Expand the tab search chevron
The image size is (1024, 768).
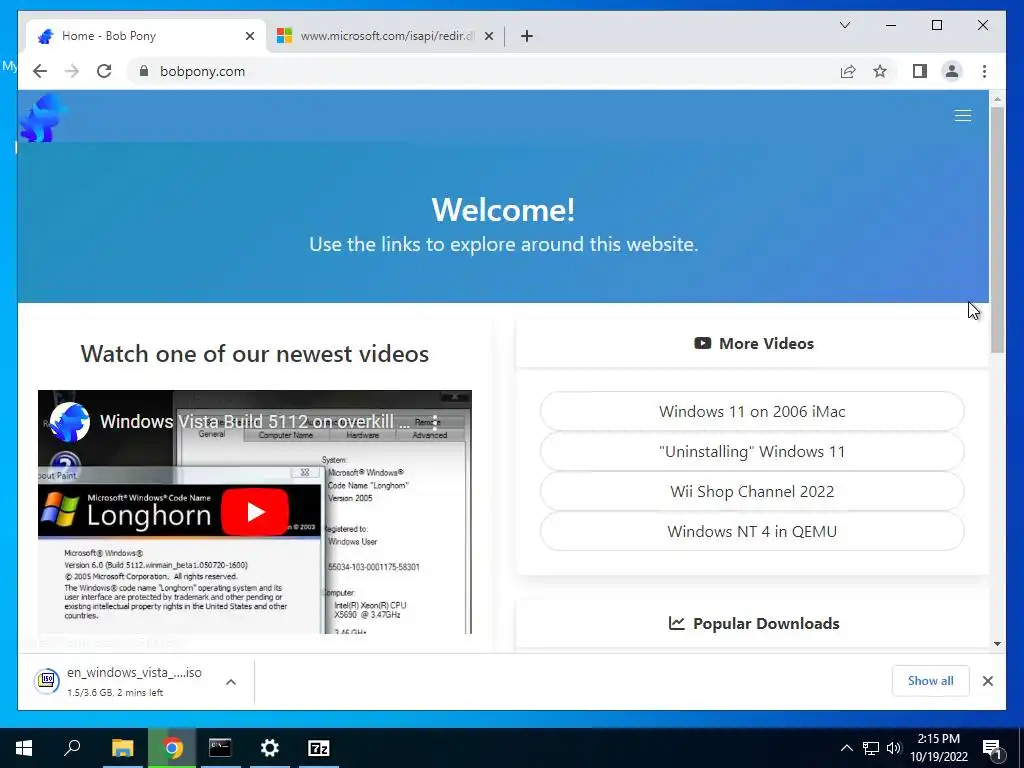pos(844,25)
